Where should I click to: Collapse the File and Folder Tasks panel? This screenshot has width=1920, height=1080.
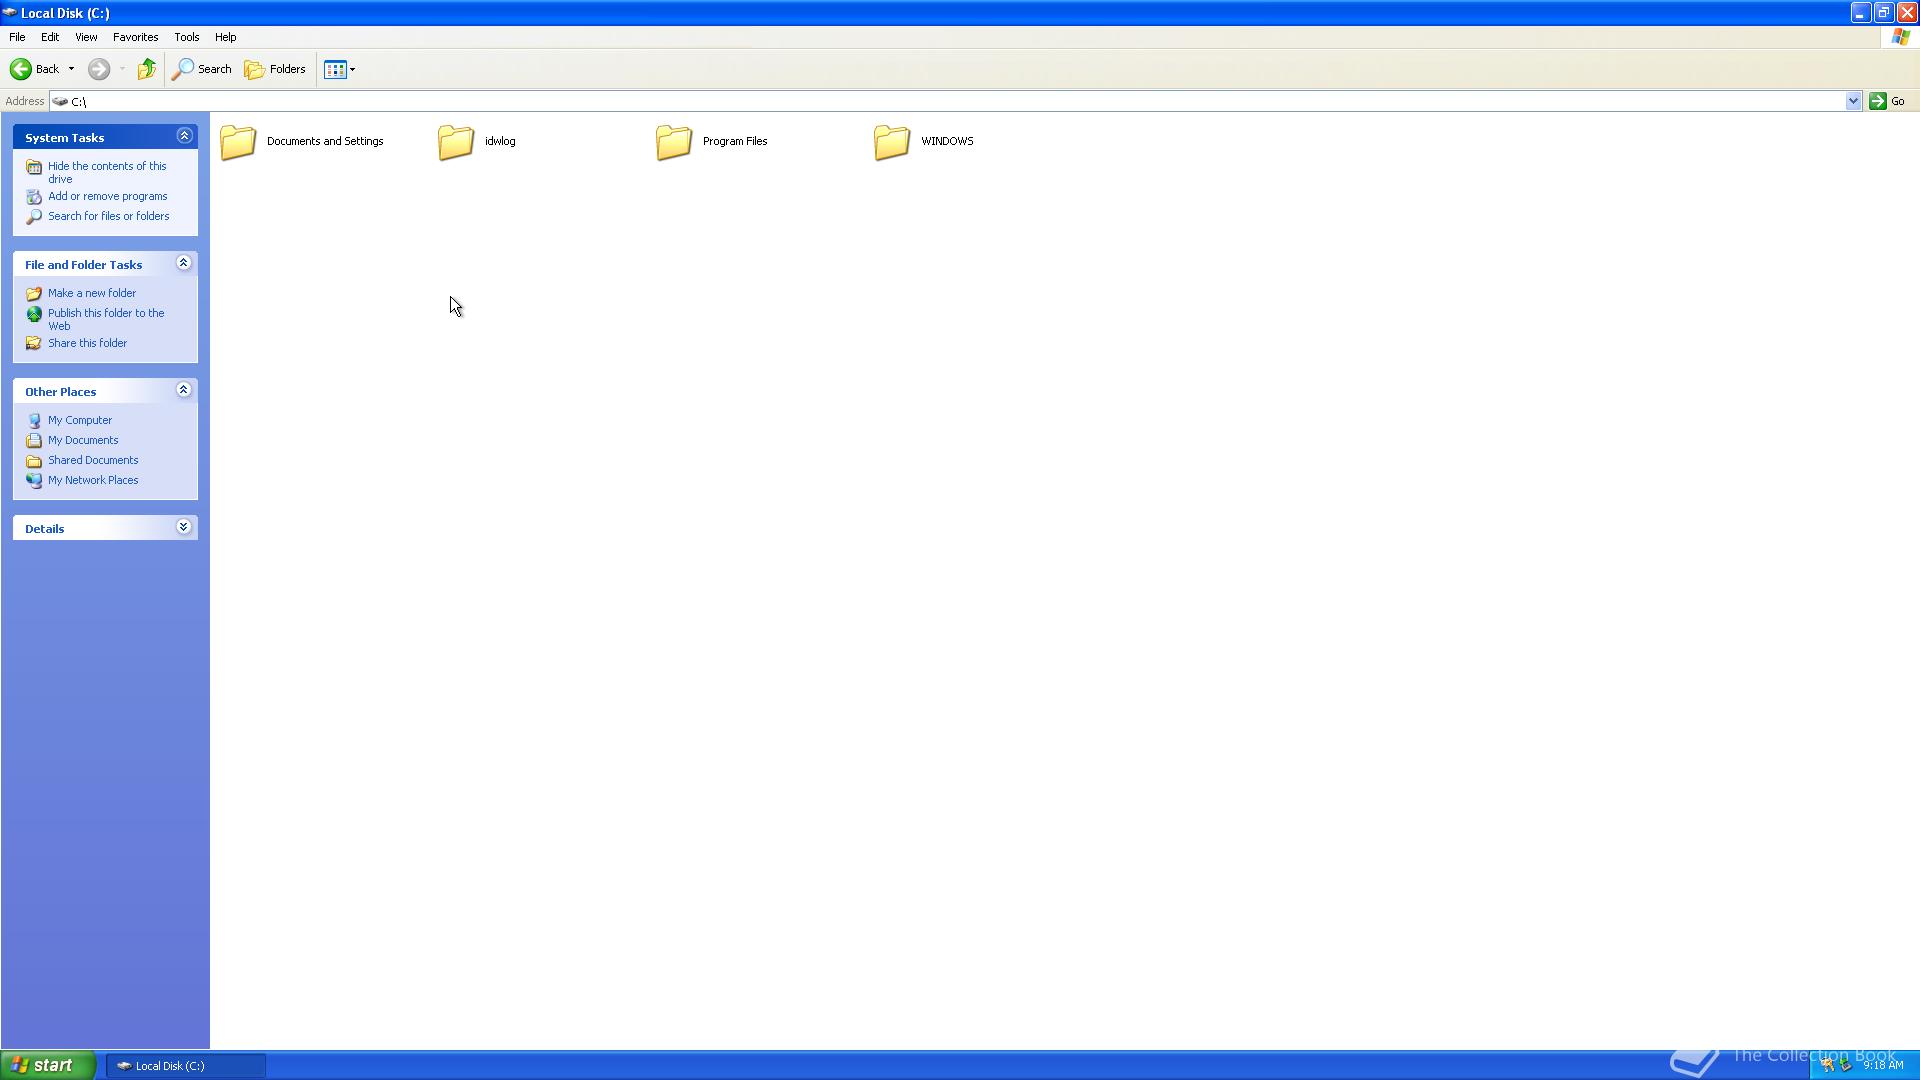click(x=183, y=264)
